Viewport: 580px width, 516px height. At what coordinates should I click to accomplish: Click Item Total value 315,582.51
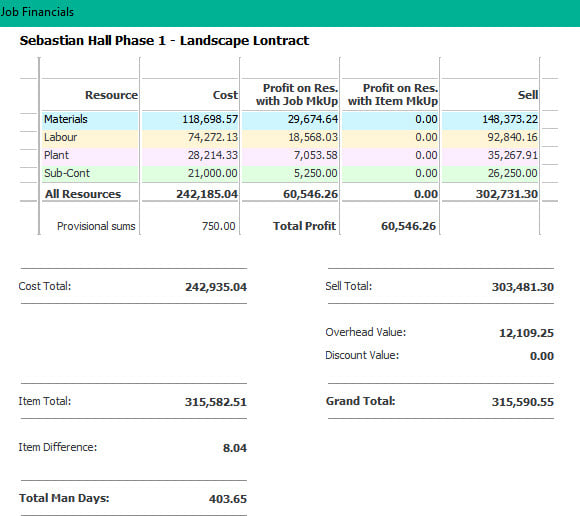click(216, 402)
